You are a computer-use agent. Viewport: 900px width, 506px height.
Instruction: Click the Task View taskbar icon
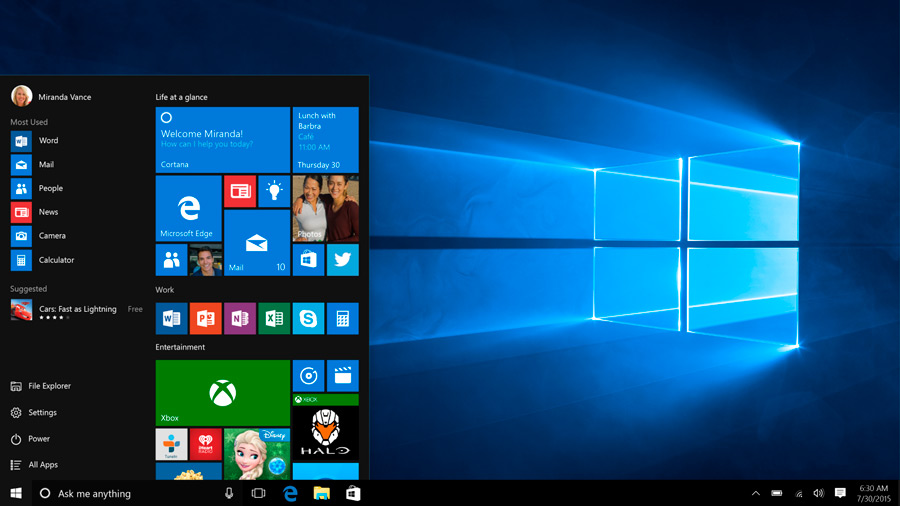tap(258, 494)
